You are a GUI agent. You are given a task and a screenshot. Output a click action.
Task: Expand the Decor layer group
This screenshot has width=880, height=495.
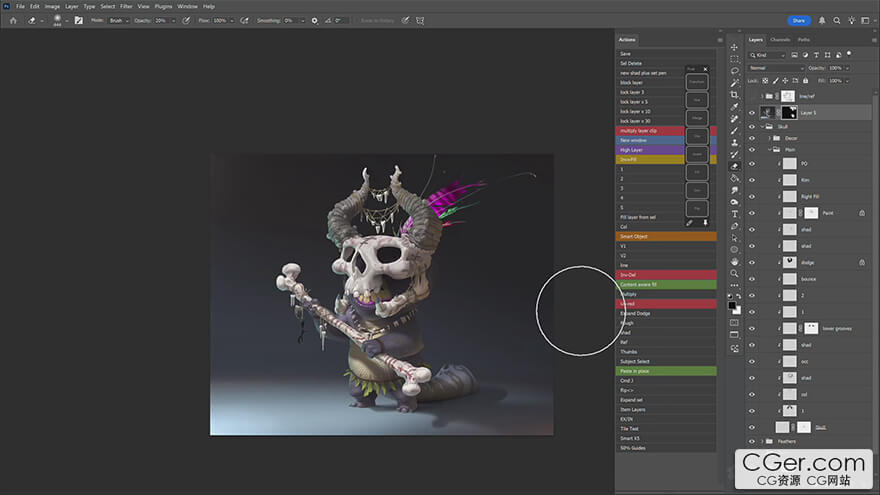[771, 138]
